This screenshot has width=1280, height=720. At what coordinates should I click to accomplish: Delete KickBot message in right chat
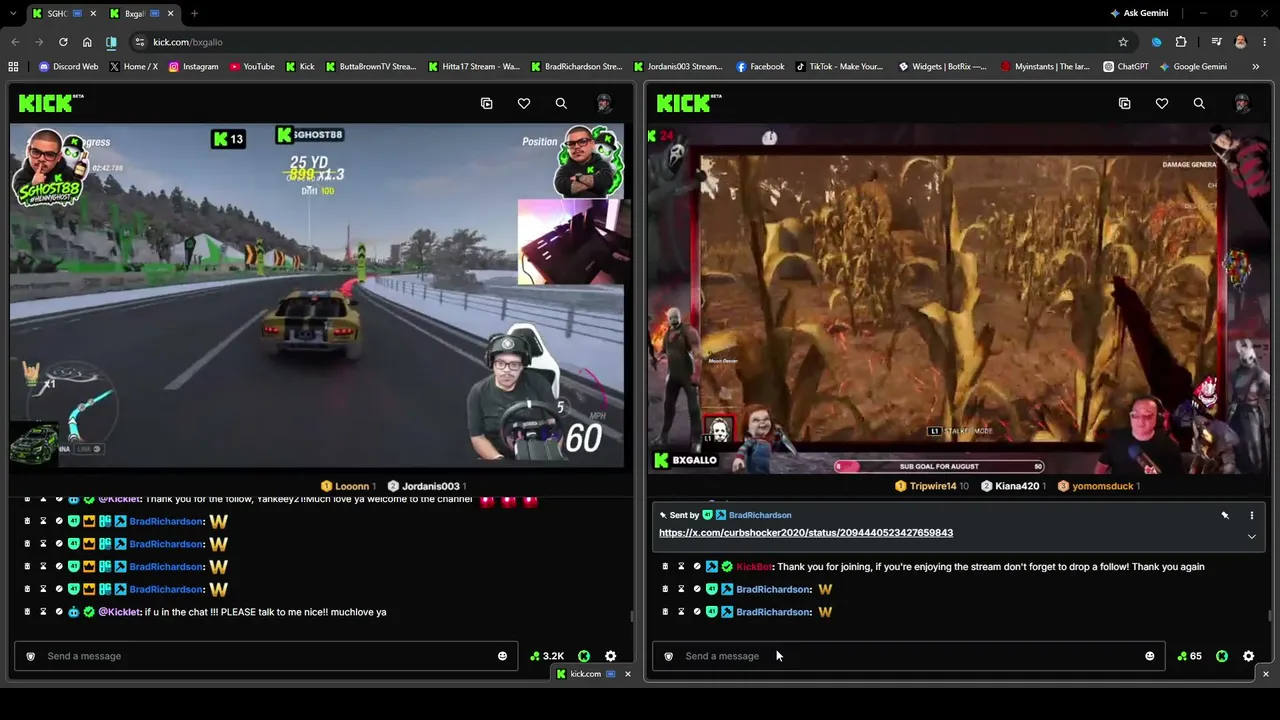[665, 567]
